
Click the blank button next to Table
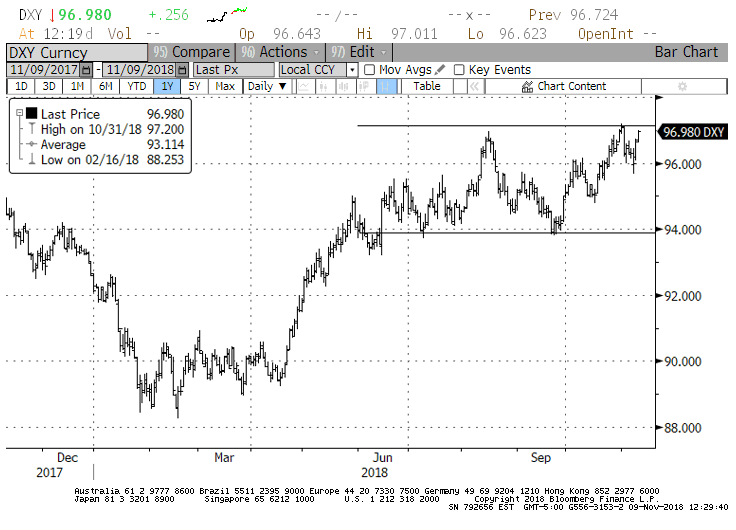pos(460,87)
